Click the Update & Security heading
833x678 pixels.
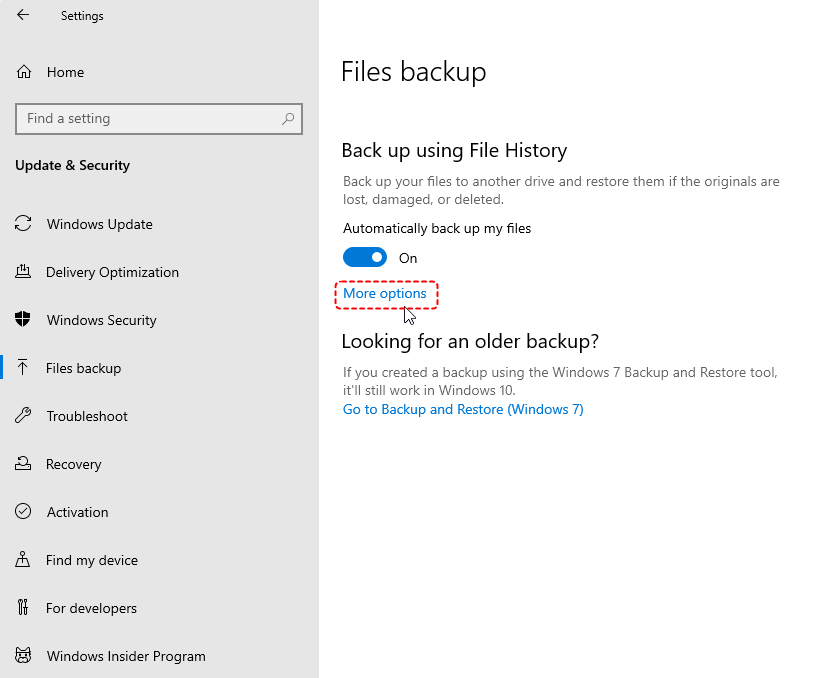point(72,165)
